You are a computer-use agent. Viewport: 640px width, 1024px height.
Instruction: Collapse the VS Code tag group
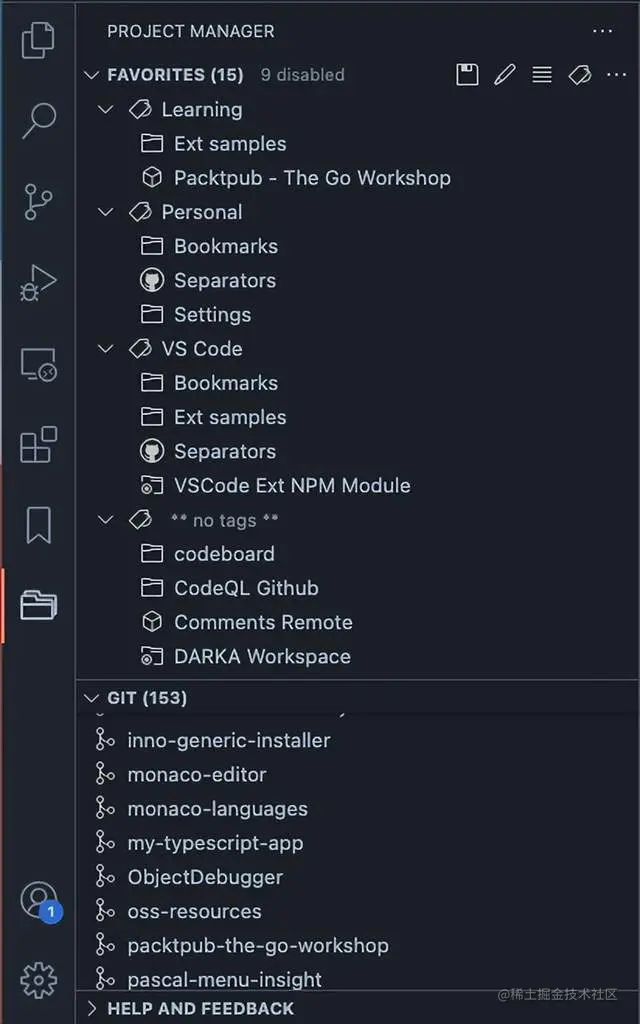coord(105,349)
